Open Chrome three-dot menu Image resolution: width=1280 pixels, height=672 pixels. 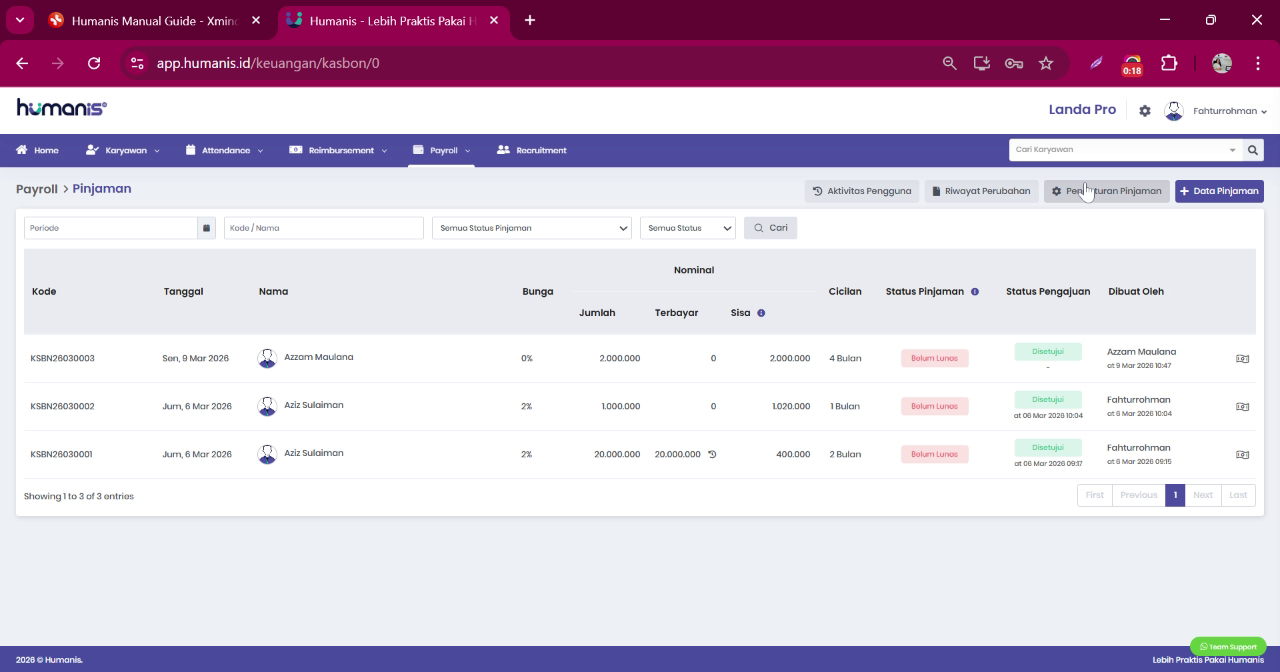(x=1258, y=63)
